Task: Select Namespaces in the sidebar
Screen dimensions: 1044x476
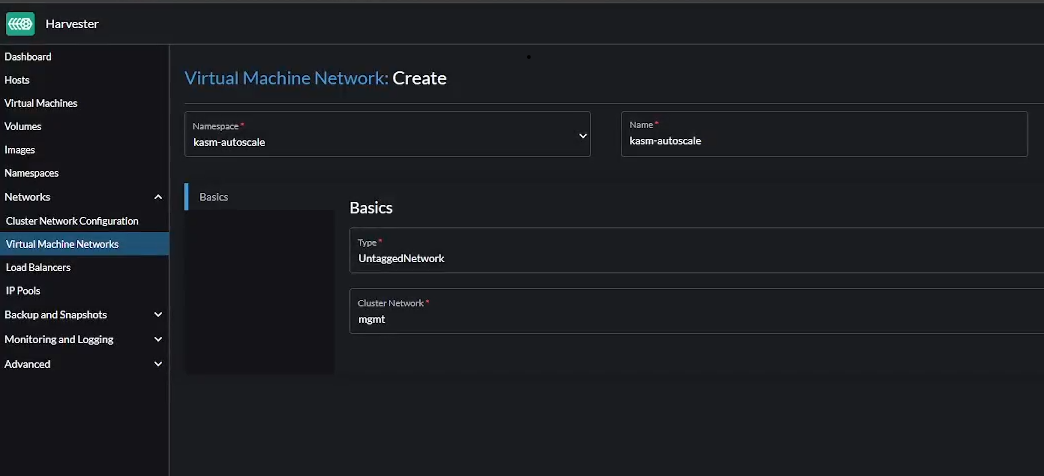Action: point(31,173)
